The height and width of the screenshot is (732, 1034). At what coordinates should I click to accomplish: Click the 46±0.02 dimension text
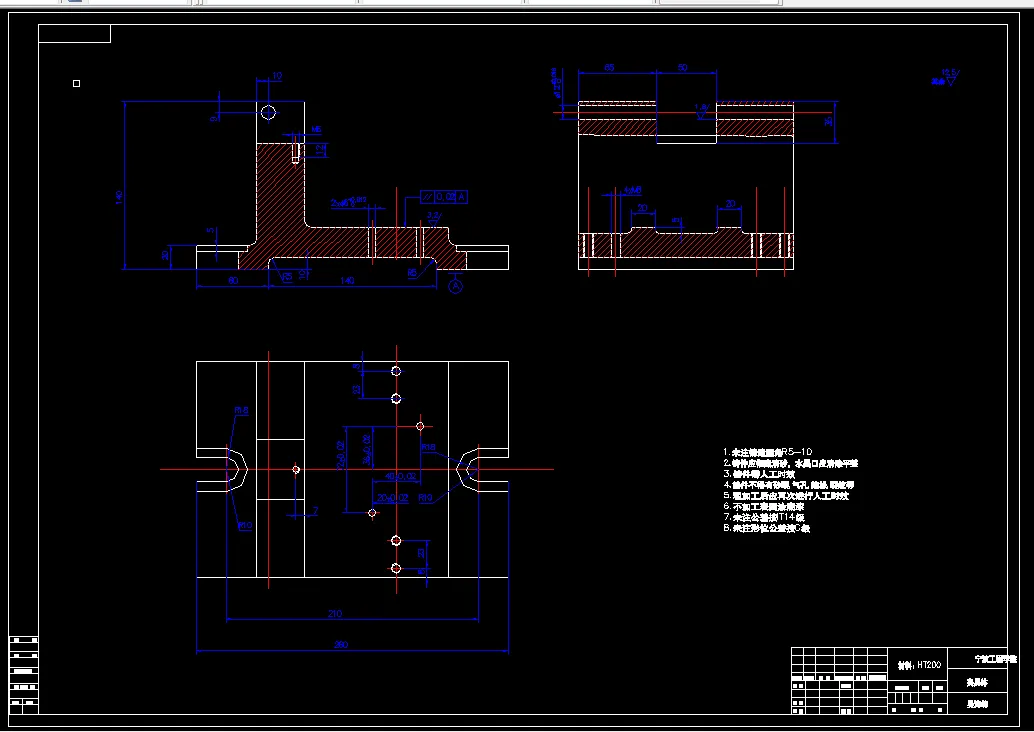400,476
